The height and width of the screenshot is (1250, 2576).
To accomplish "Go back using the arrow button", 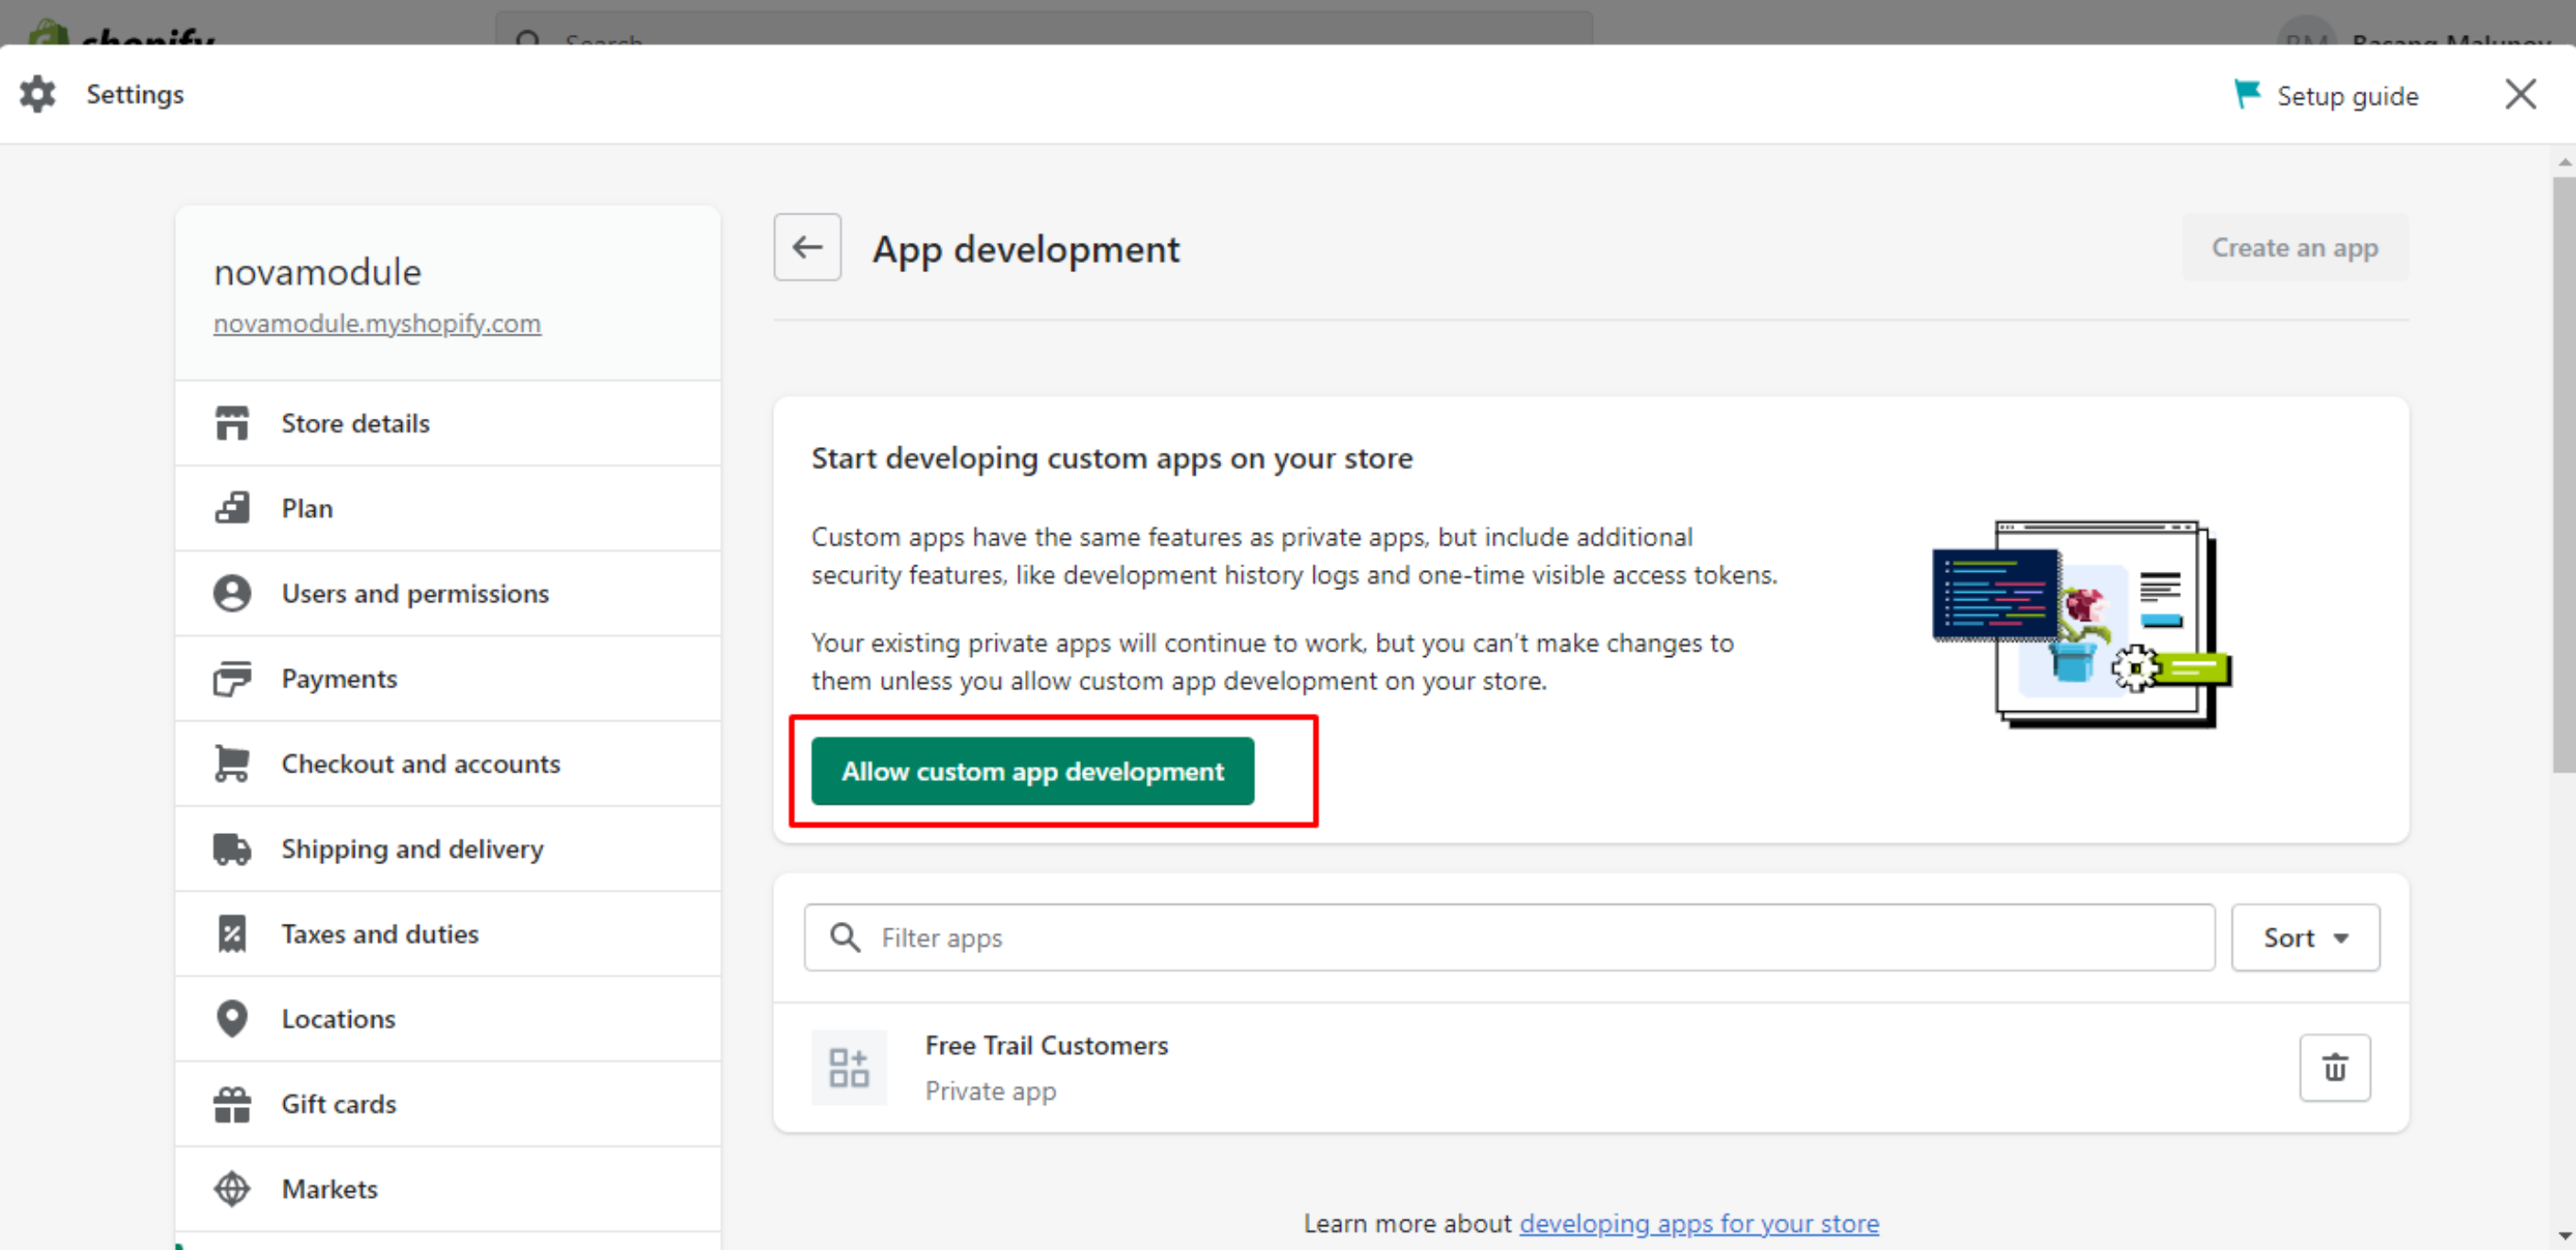I will [807, 247].
